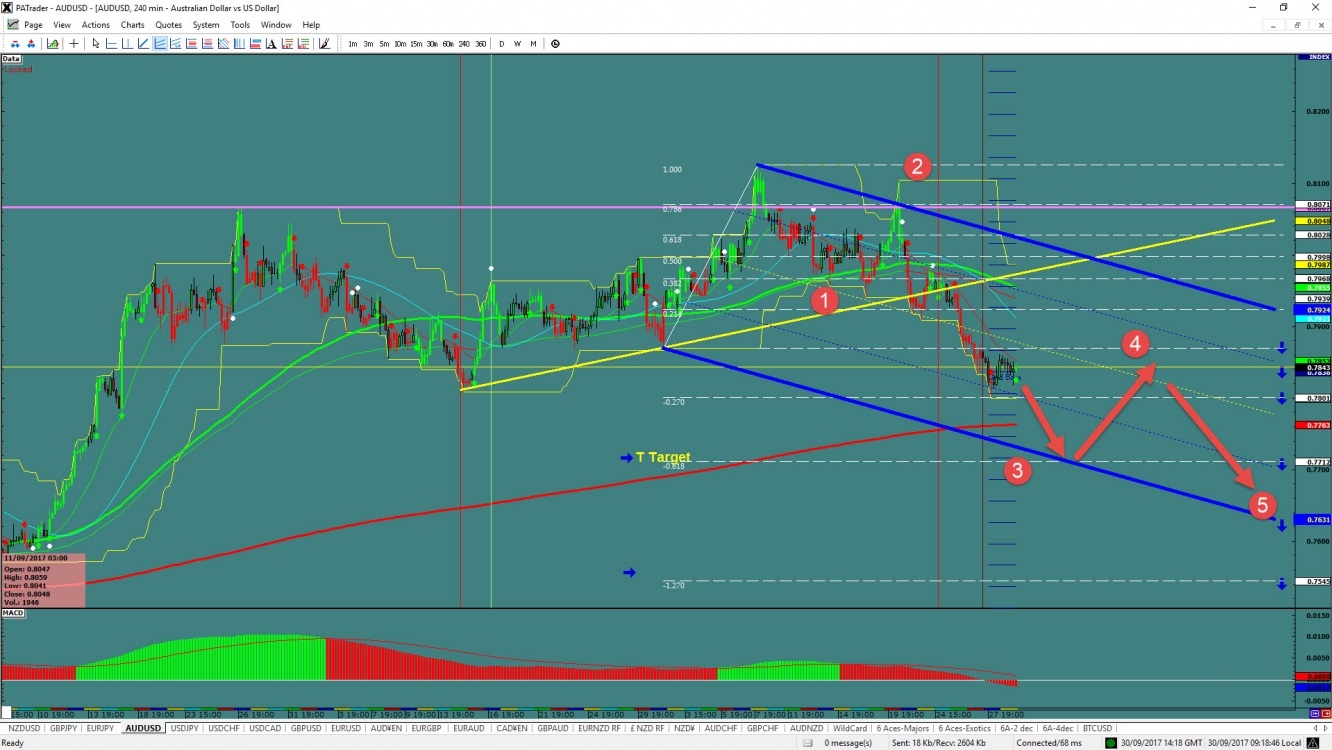Select the 360 minute timeframe

[481, 43]
